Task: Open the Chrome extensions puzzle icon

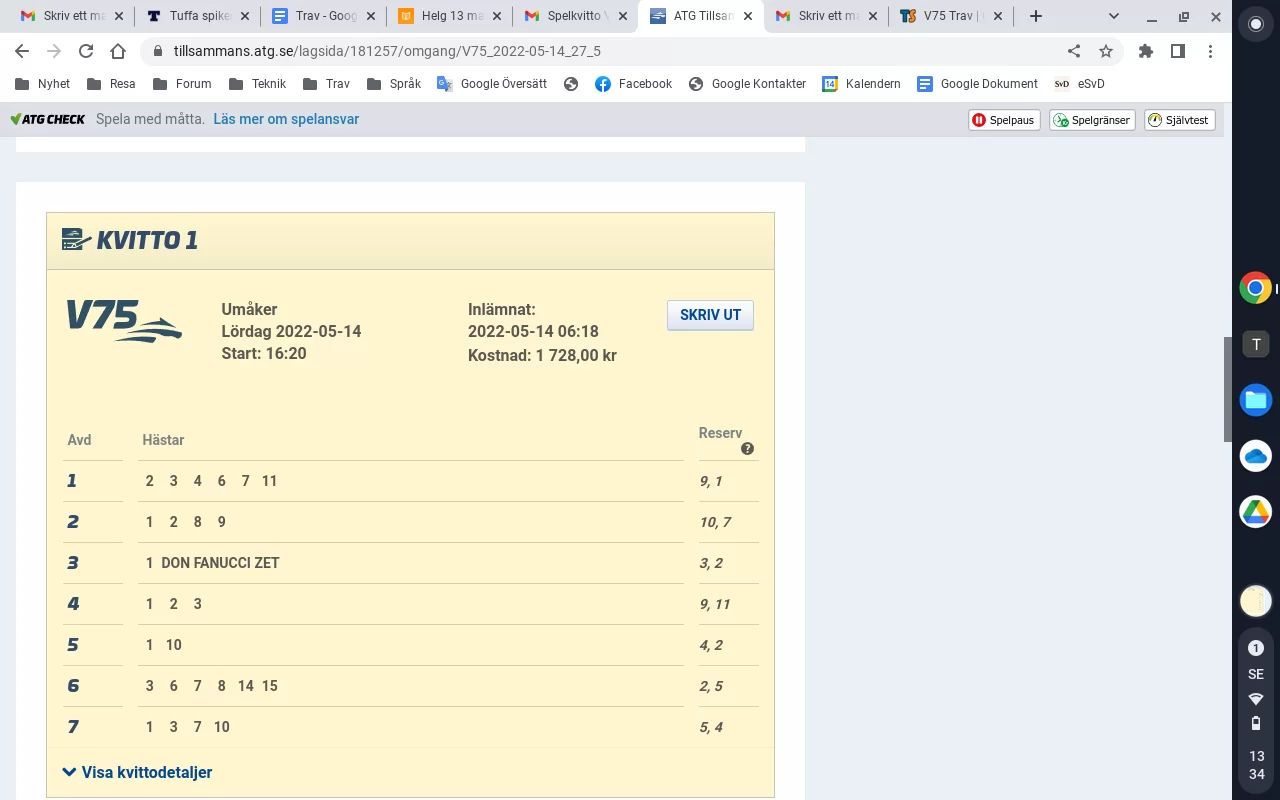Action: point(1146,51)
